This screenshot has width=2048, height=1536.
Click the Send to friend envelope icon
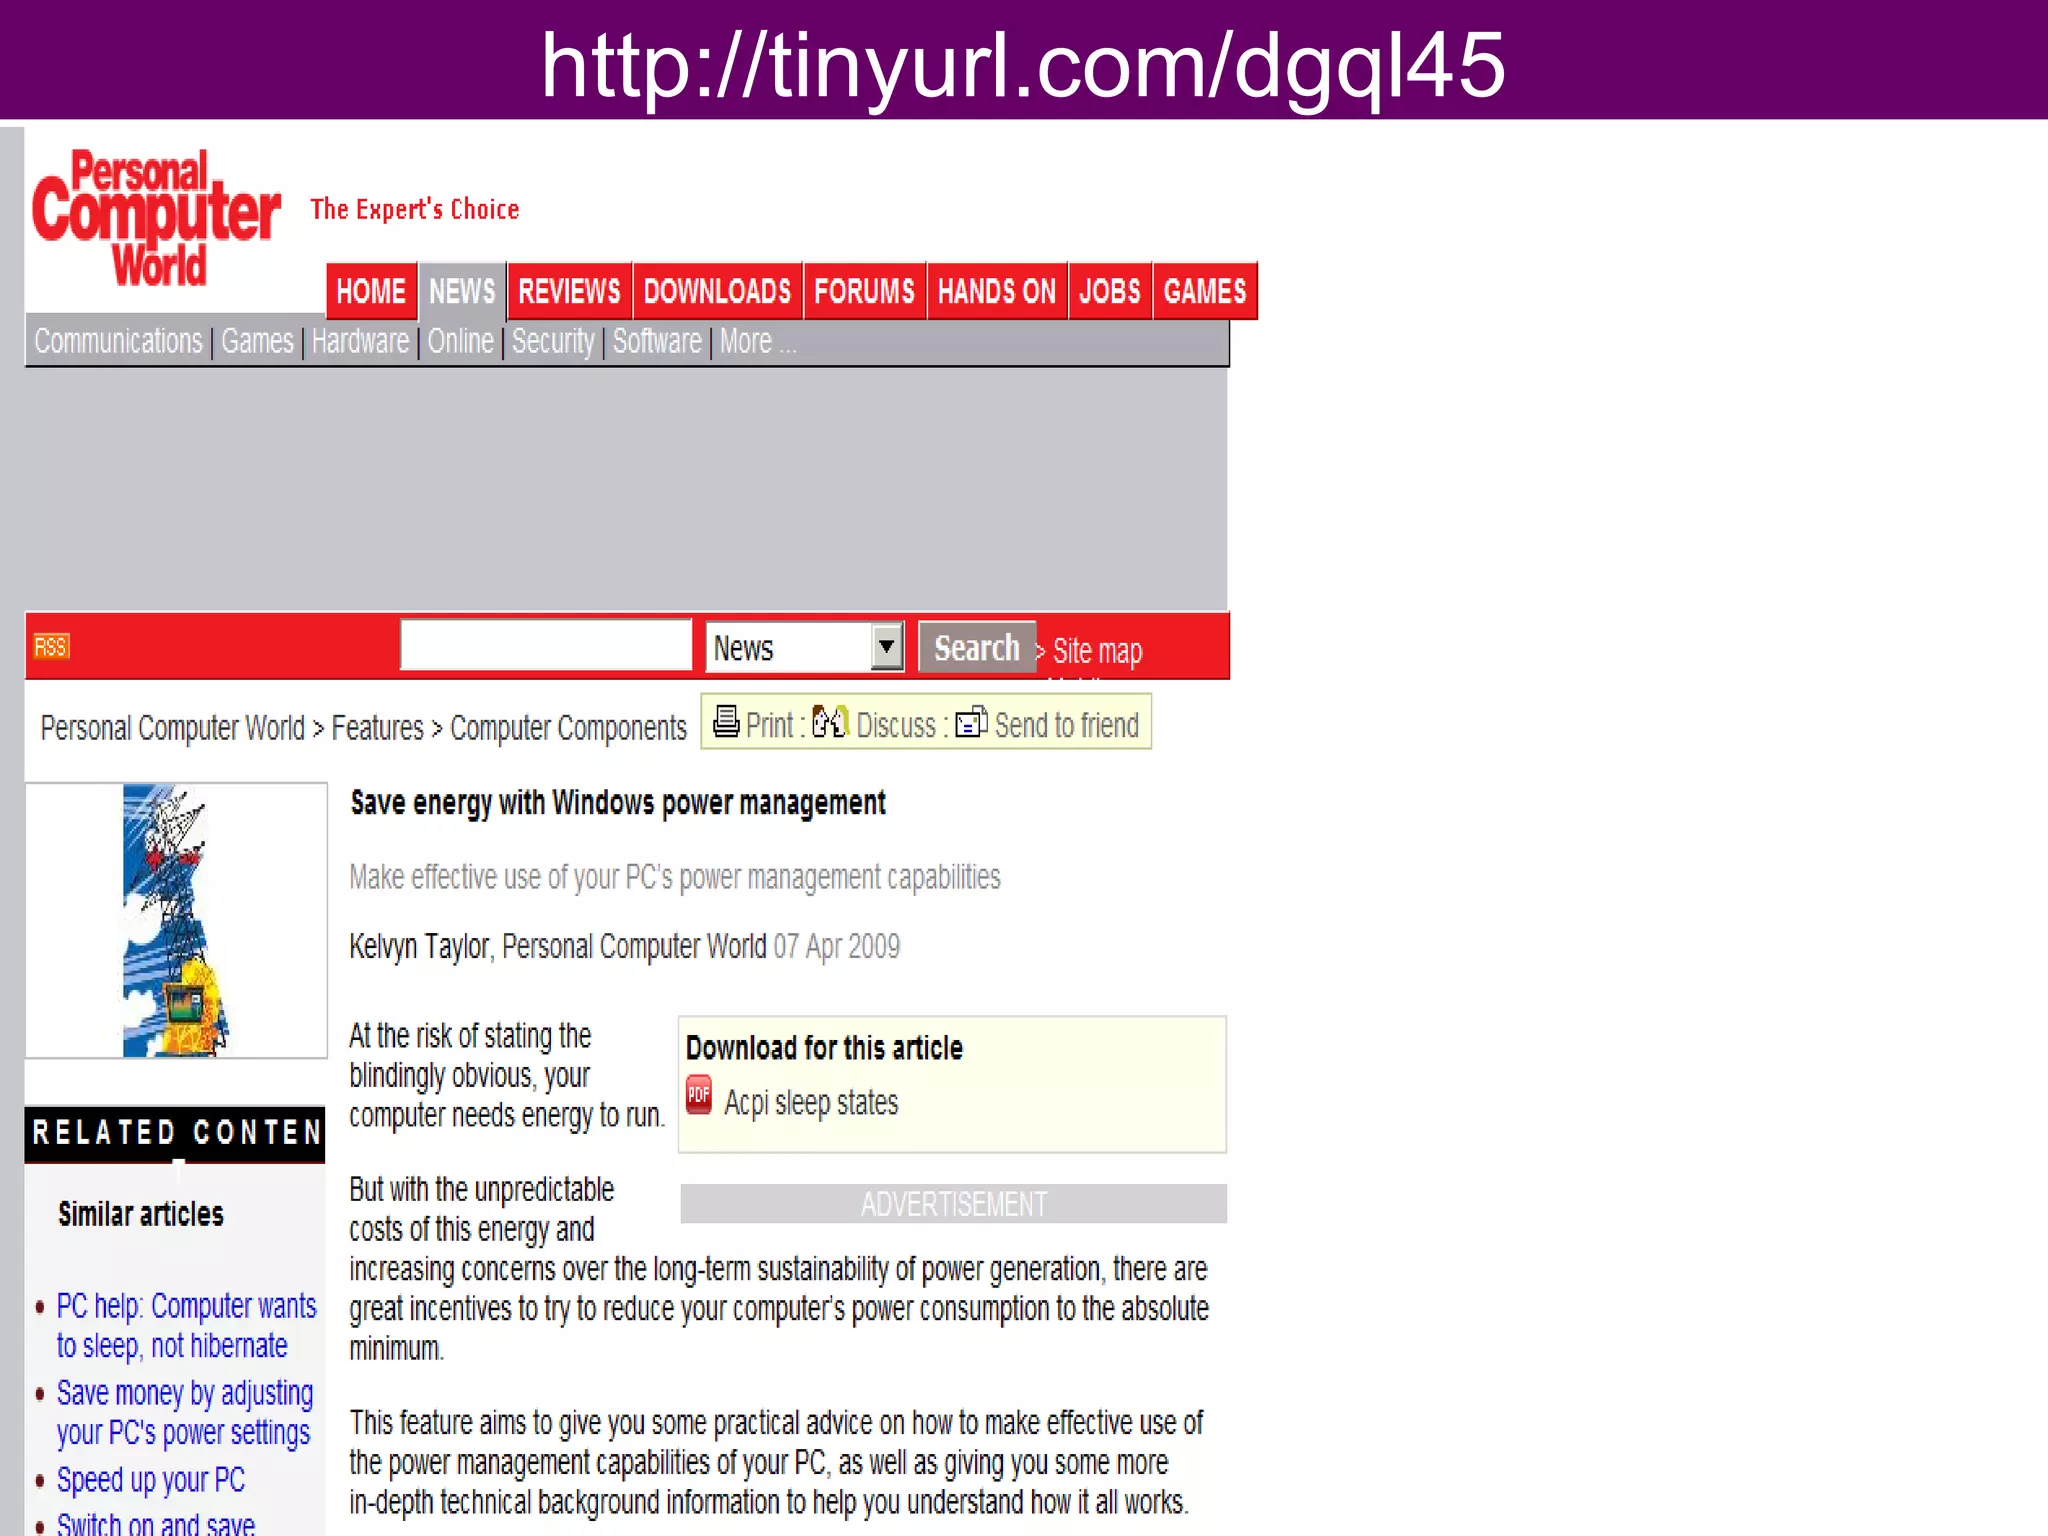pyautogui.click(x=971, y=721)
